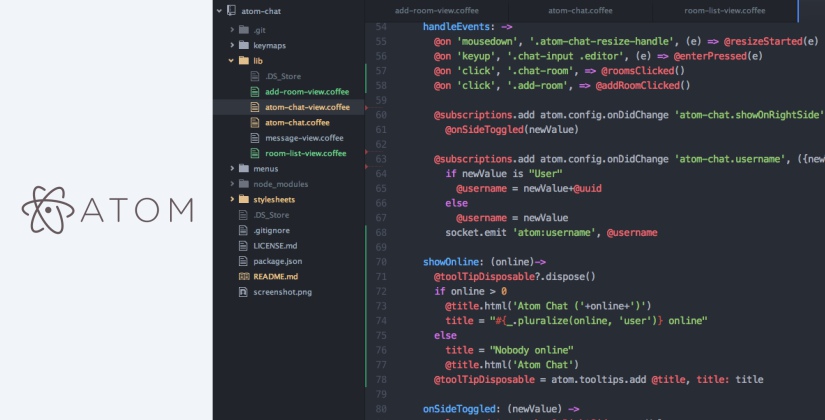The height and width of the screenshot is (420, 825).
Task: Click the keymaps folder icon
Action: pyautogui.click(x=244, y=45)
